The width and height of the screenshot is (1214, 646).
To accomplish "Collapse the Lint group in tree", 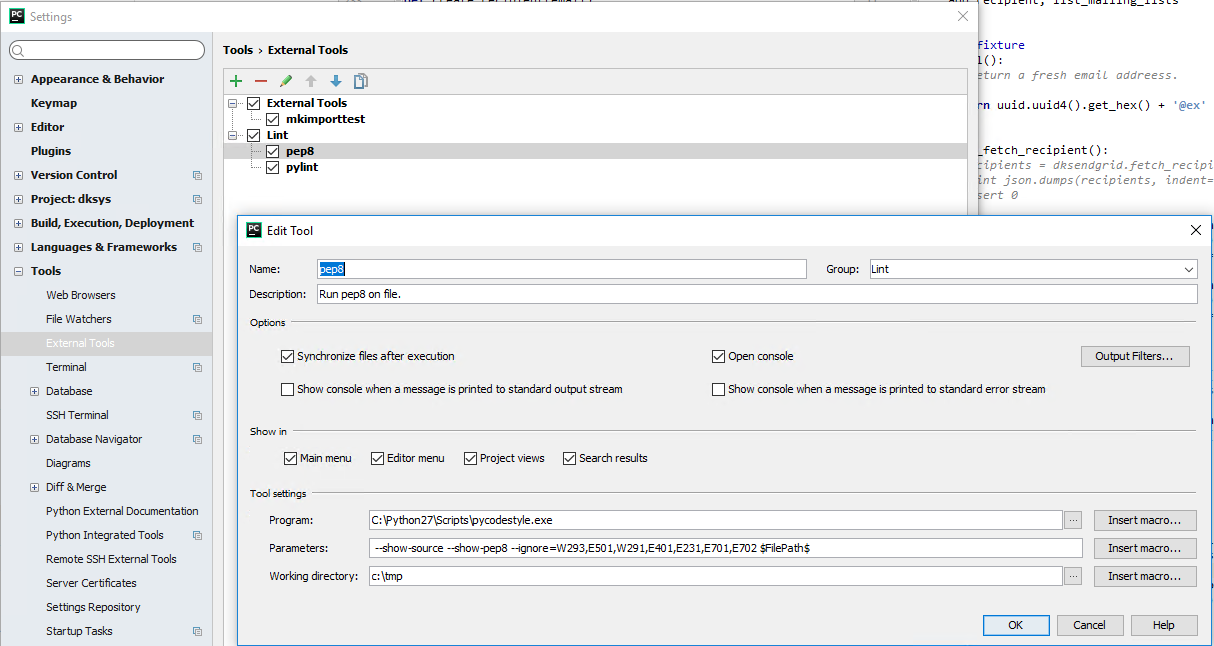I will tap(234, 135).
